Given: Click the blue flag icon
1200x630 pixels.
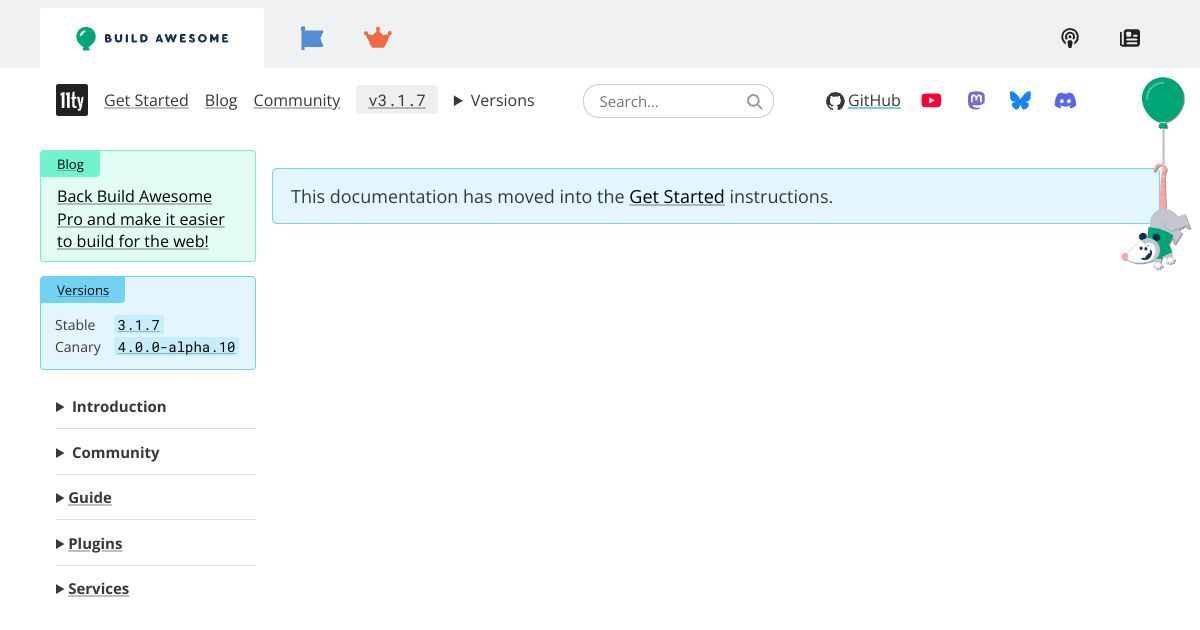Looking at the screenshot, I should (x=312, y=38).
